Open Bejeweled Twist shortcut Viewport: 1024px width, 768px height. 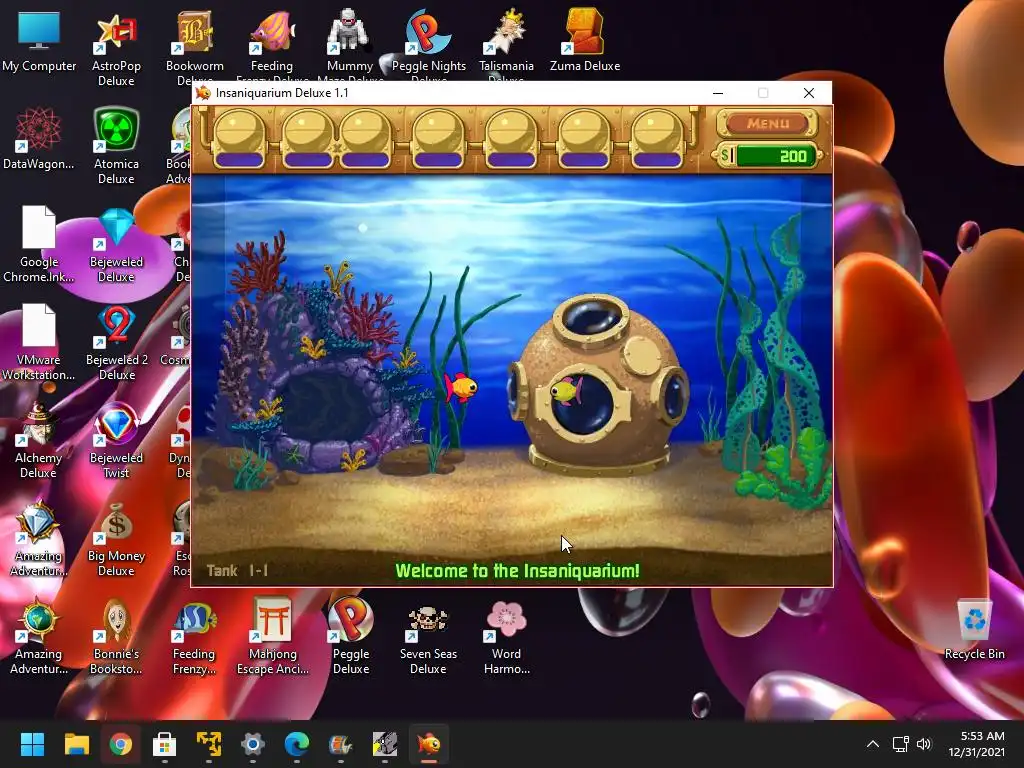tap(116, 441)
